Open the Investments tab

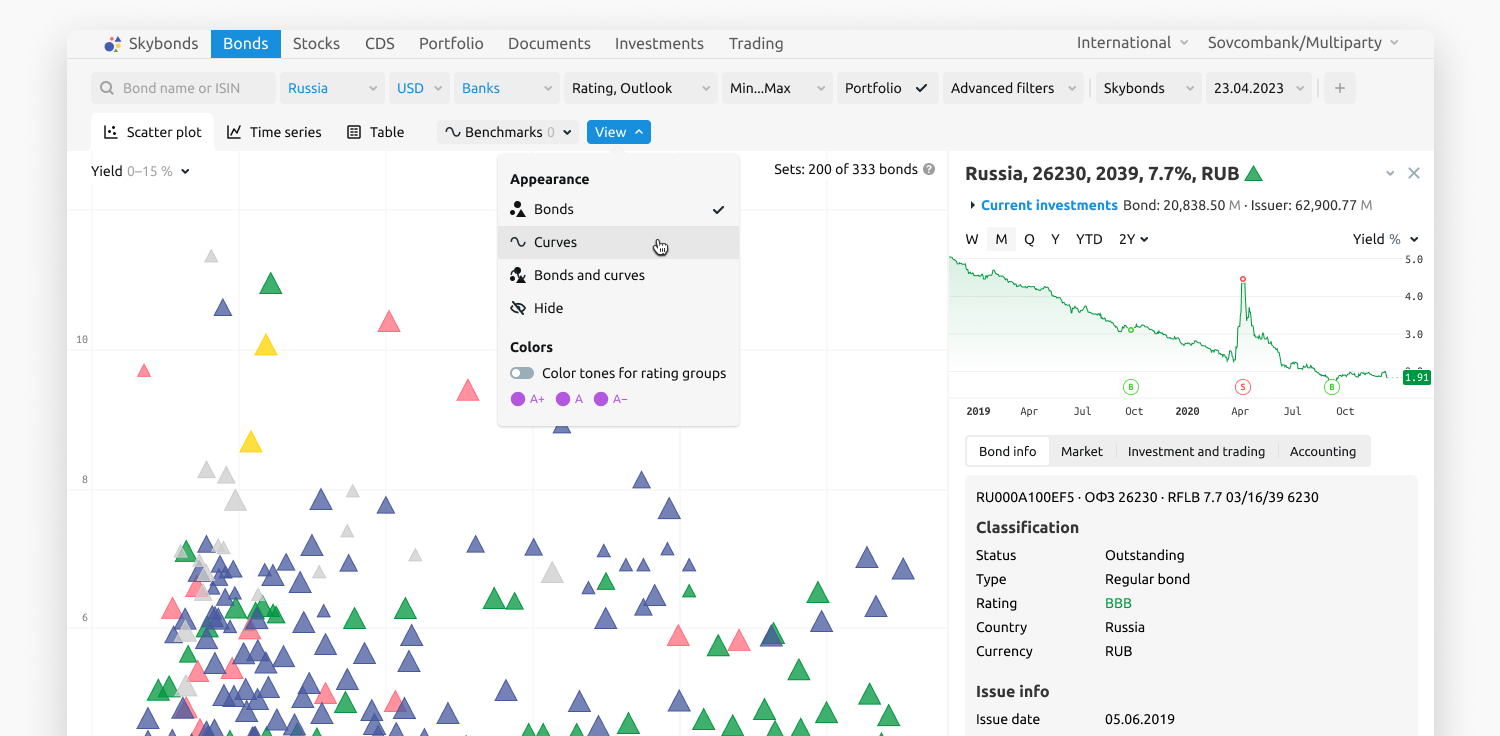click(659, 44)
